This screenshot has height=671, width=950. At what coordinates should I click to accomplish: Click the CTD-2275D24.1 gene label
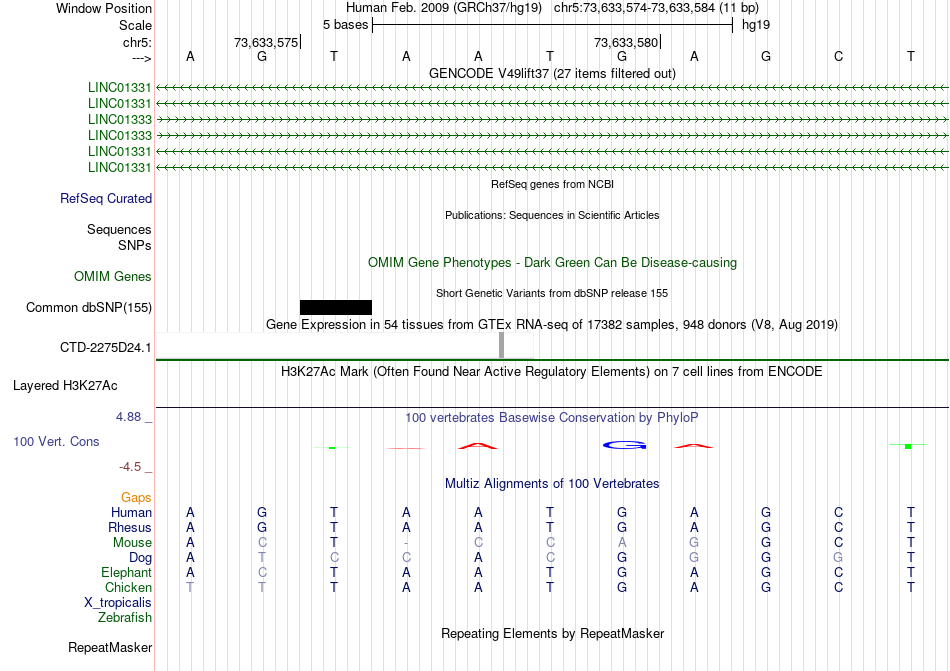pos(105,348)
